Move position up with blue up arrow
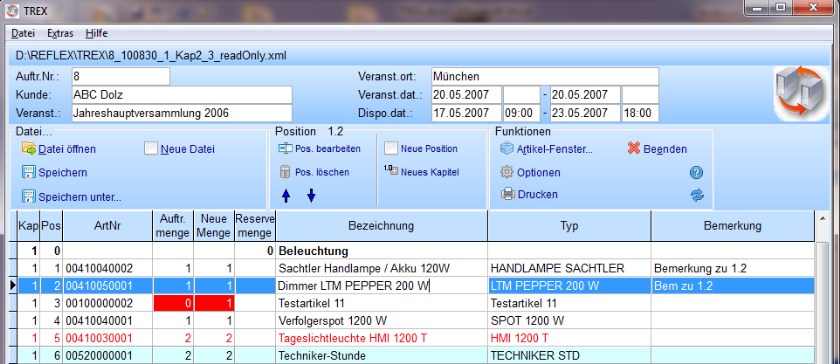Screen dimensions: 840x364 click(286, 196)
